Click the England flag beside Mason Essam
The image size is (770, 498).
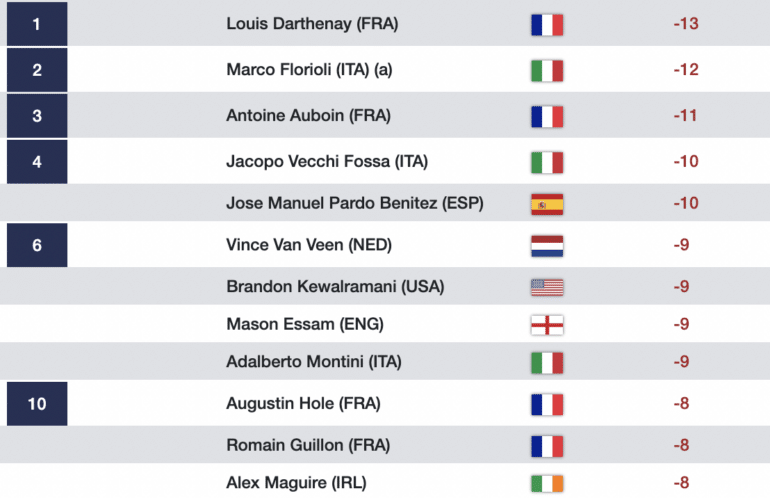[x=547, y=325]
